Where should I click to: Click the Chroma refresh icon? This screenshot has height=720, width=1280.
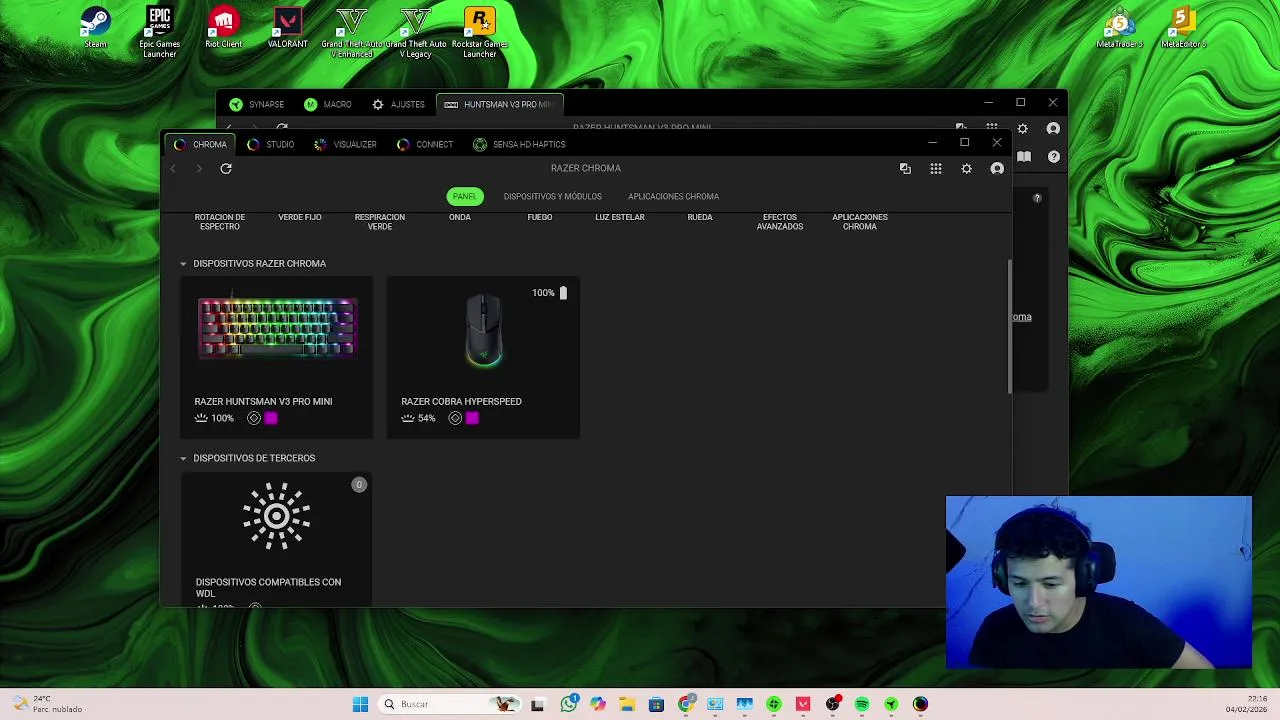pos(226,168)
